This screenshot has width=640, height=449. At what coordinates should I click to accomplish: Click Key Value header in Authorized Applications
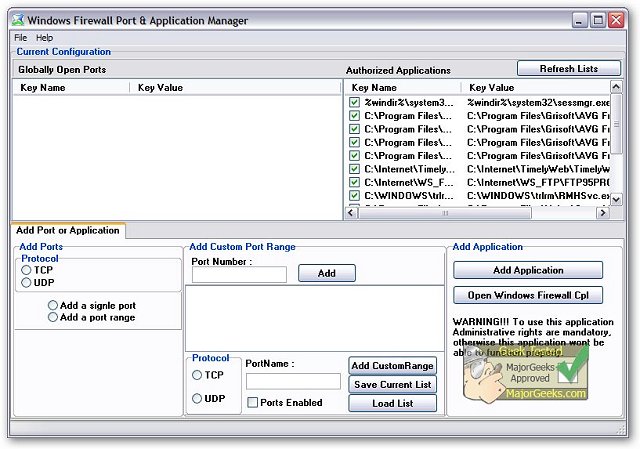click(x=536, y=87)
